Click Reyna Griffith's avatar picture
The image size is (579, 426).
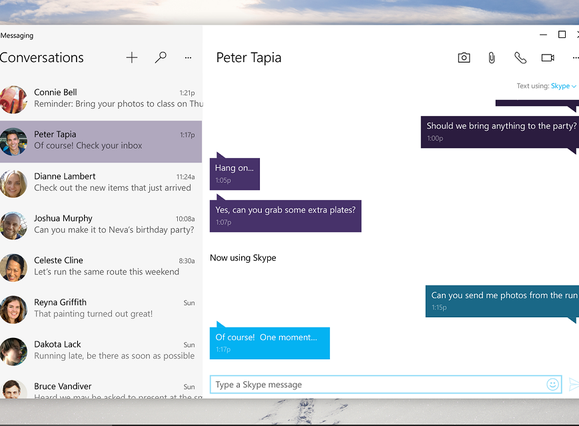point(13,310)
